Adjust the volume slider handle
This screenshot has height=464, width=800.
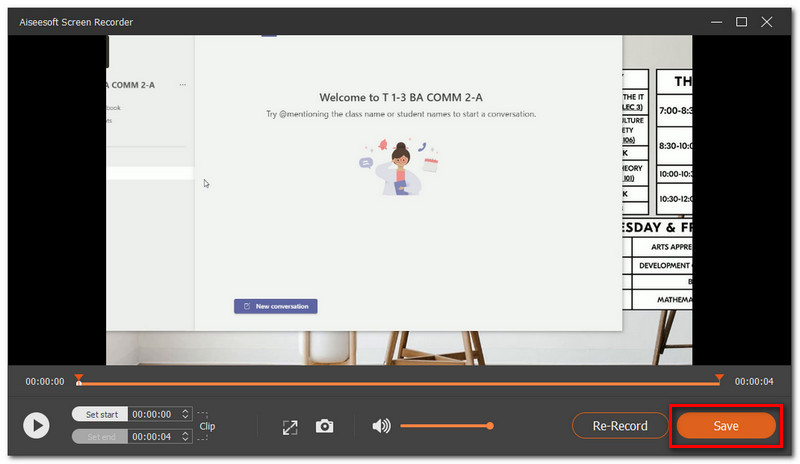point(490,426)
